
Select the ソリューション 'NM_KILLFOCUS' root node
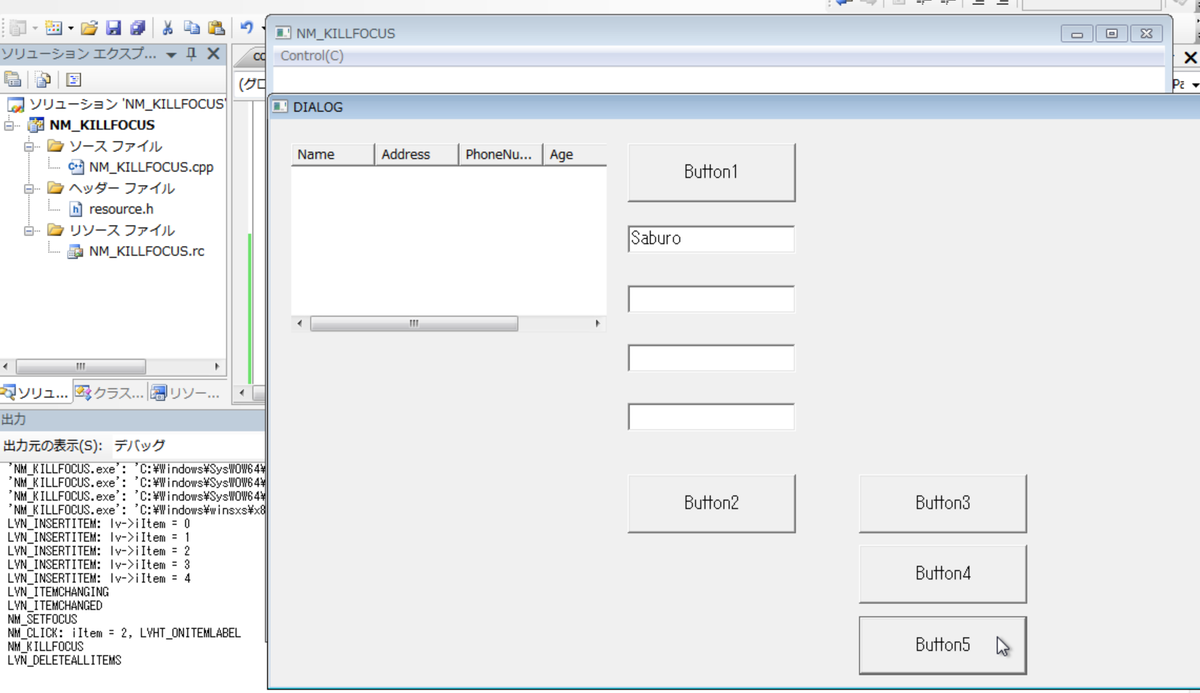coord(127,104)
